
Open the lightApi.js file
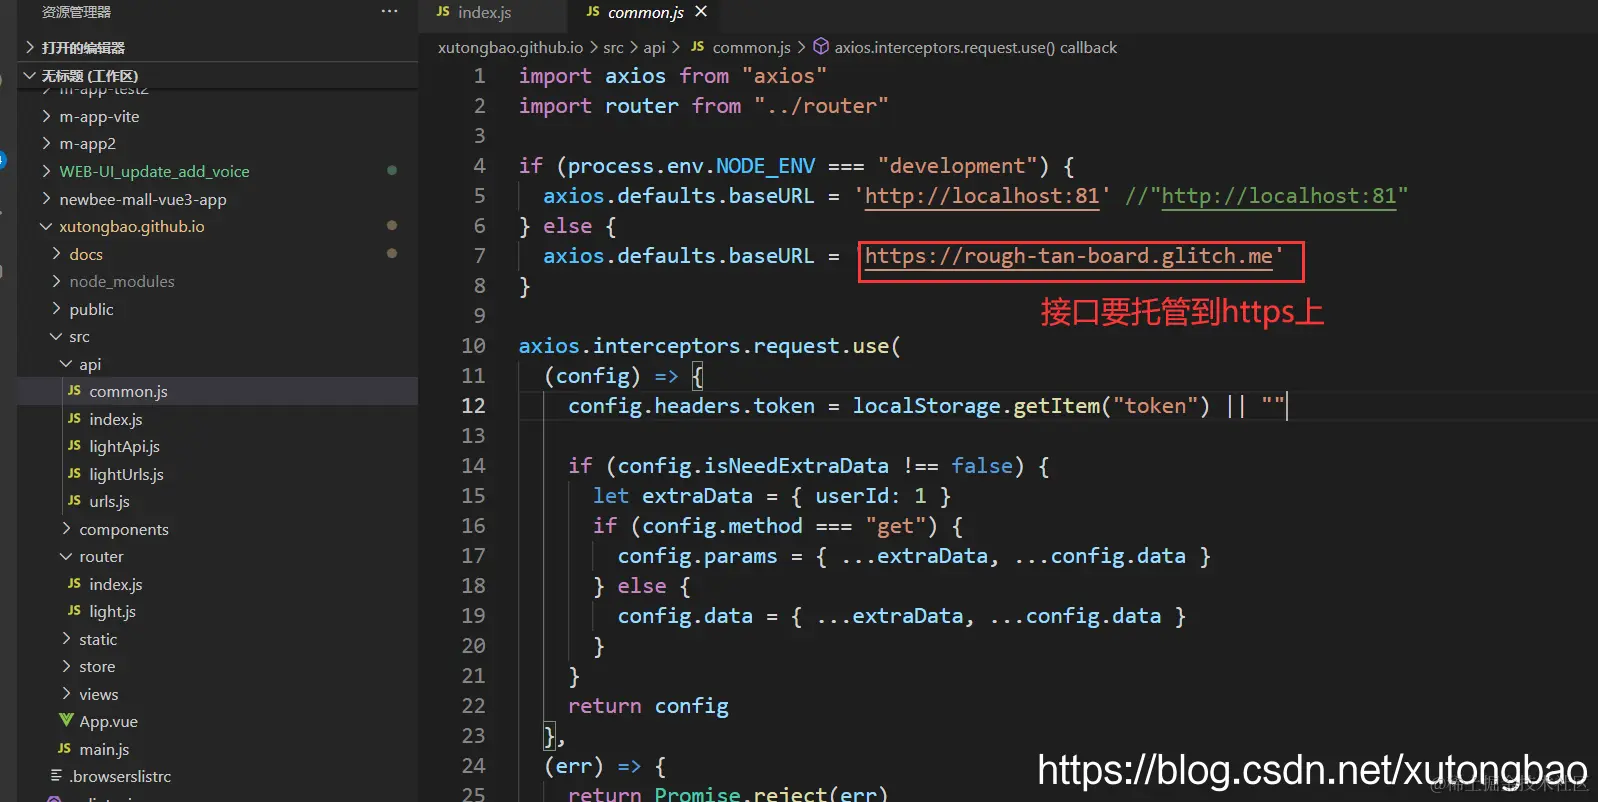(x=124, y=446)
